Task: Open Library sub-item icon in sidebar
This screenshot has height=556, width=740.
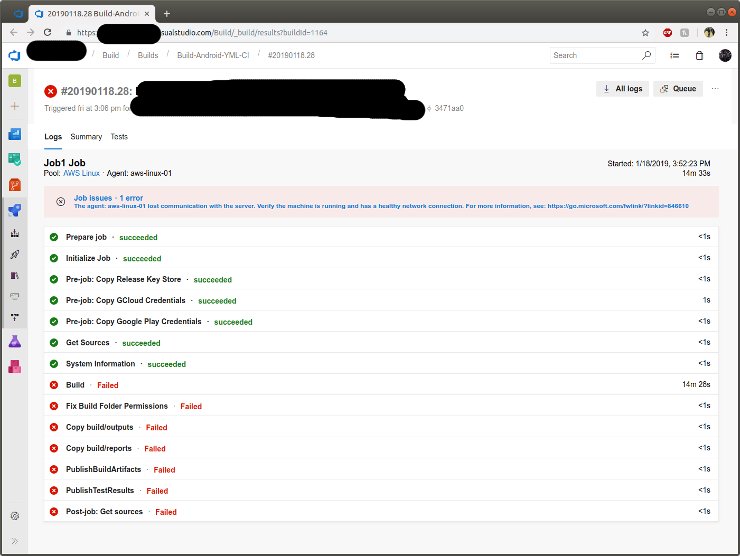Action: [x=15, y=276]
